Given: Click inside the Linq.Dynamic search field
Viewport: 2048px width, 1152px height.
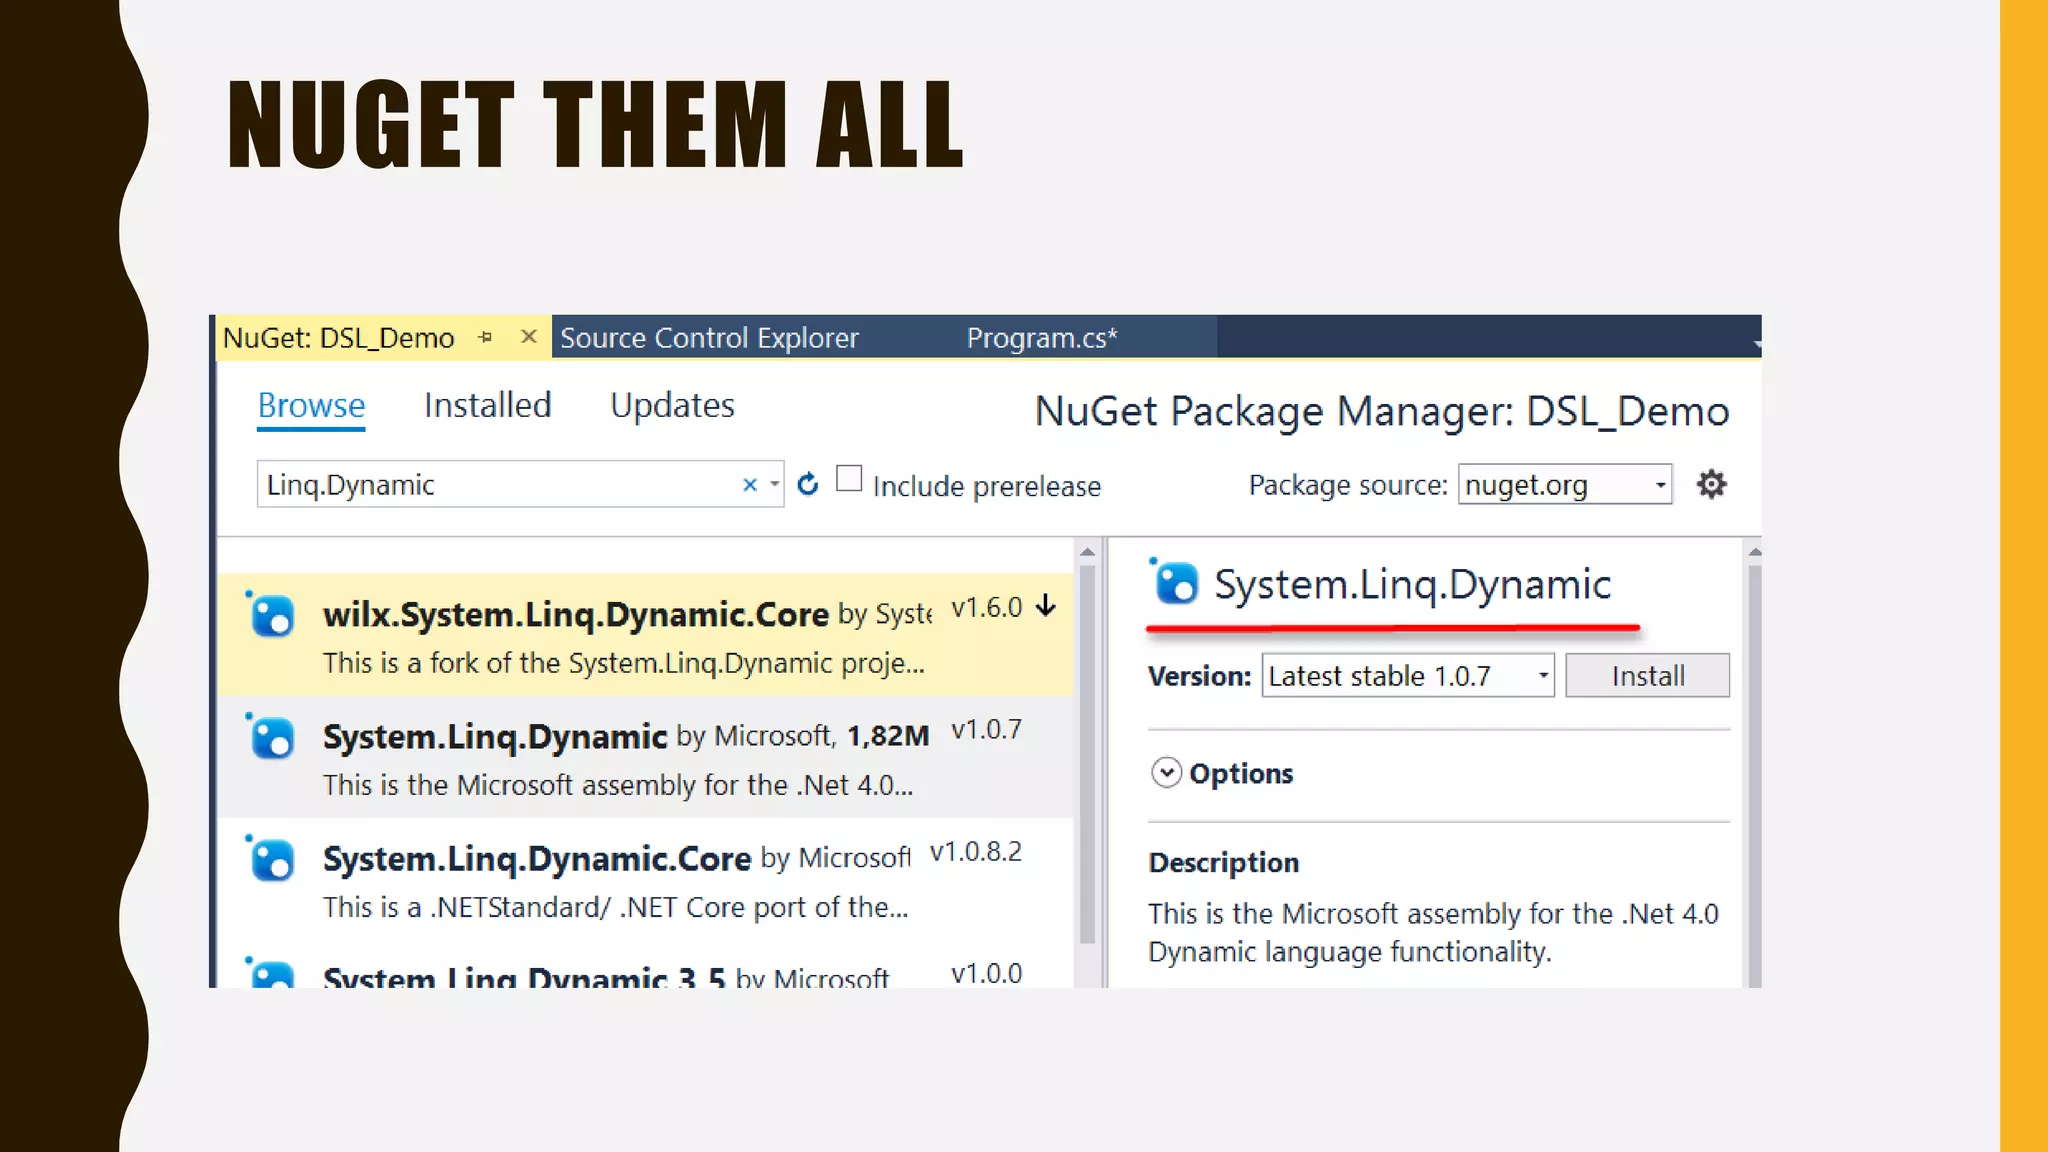Looking at the screenshot, I should pyautogui.click(x=490, y=485).
